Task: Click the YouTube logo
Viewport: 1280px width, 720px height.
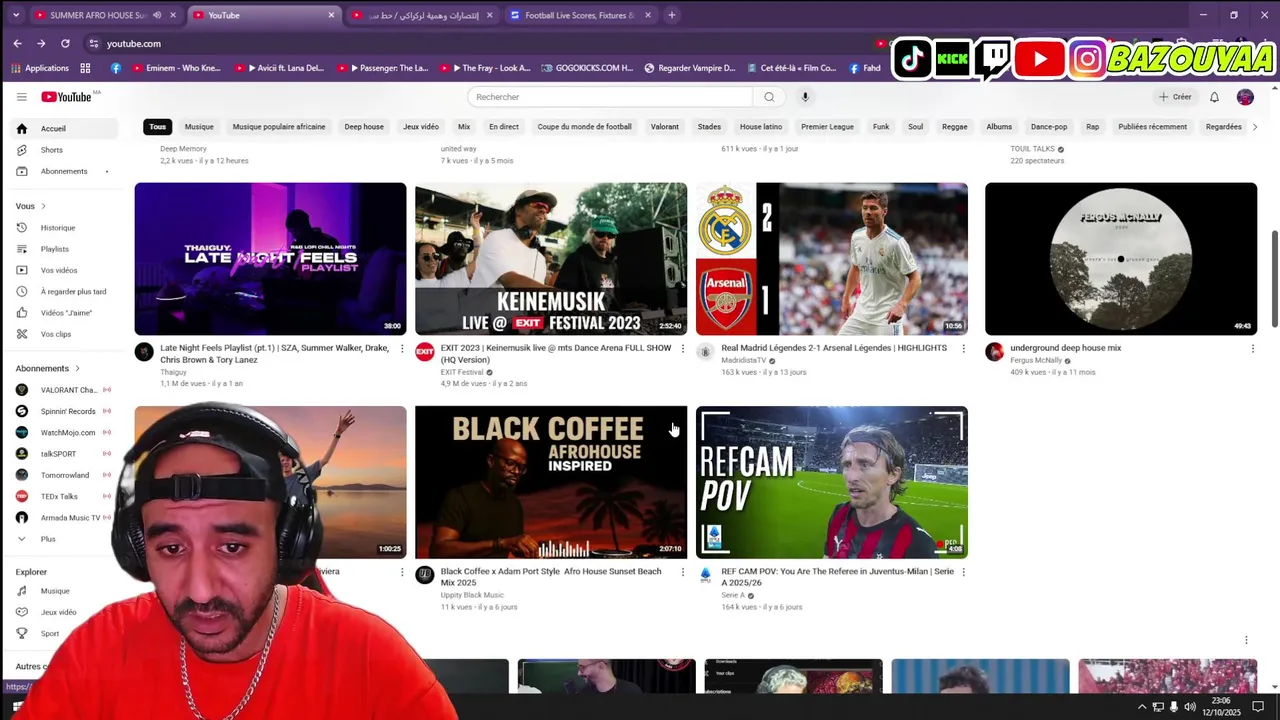Action: (67, 97)
